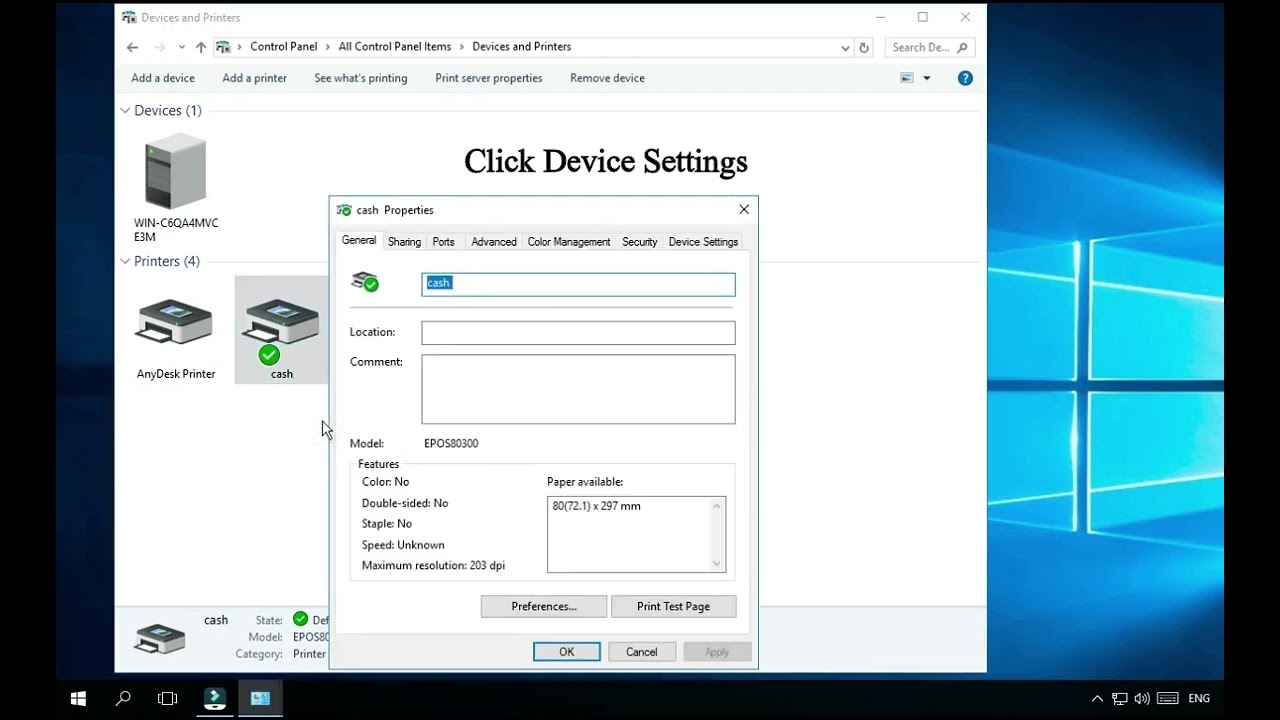Click the Back navigation arrow
The width and height of the screenshot is (1280, 720).
(132, 47)
